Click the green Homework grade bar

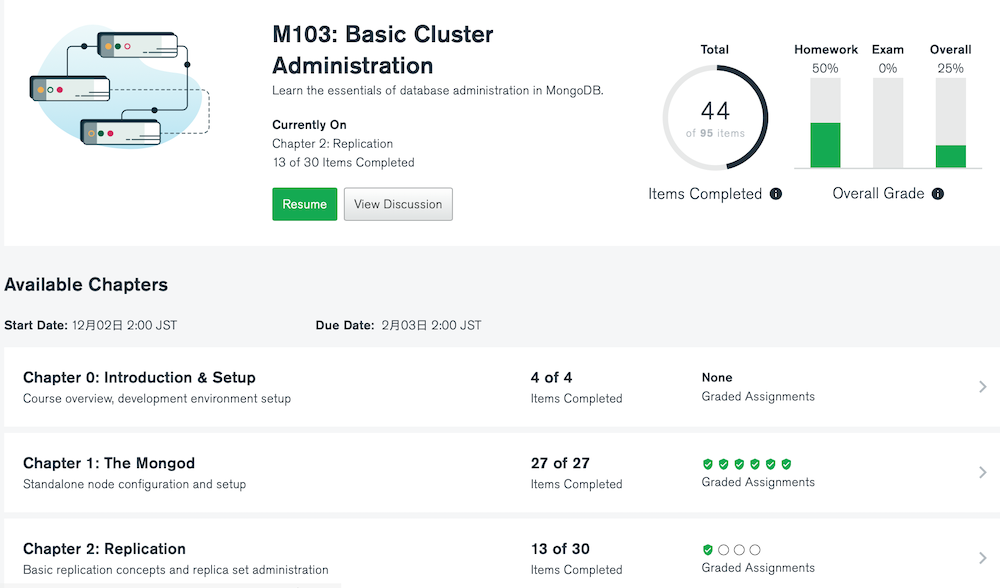[825, 145]
